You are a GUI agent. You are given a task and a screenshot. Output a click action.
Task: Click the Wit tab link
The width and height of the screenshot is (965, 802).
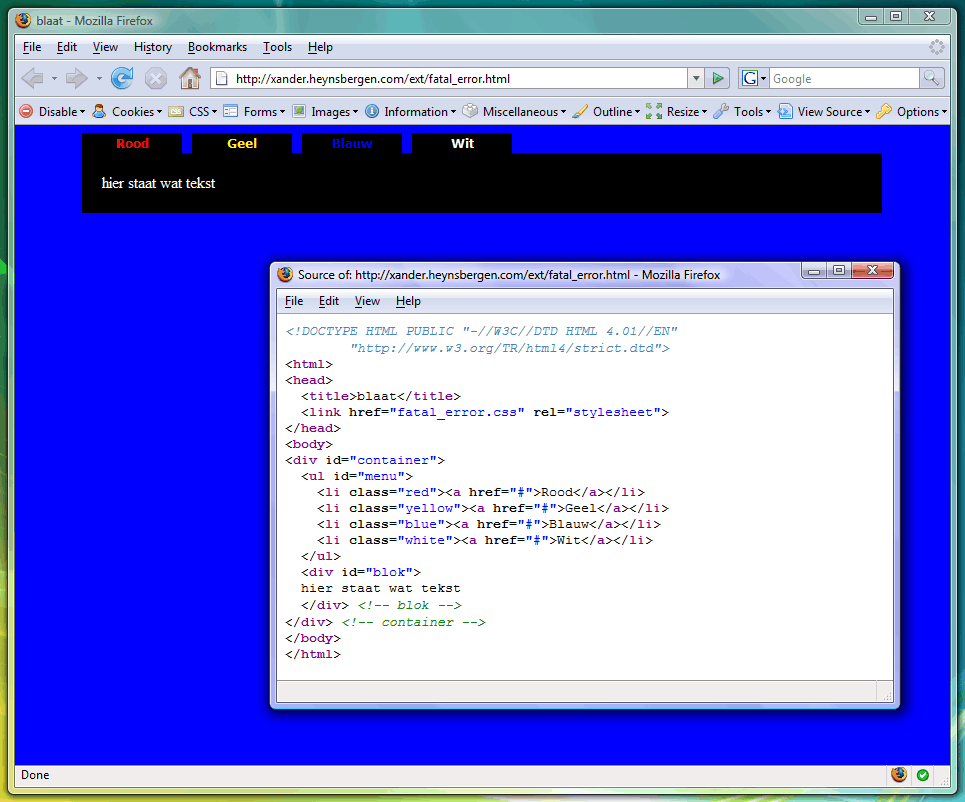coord(462,143)
